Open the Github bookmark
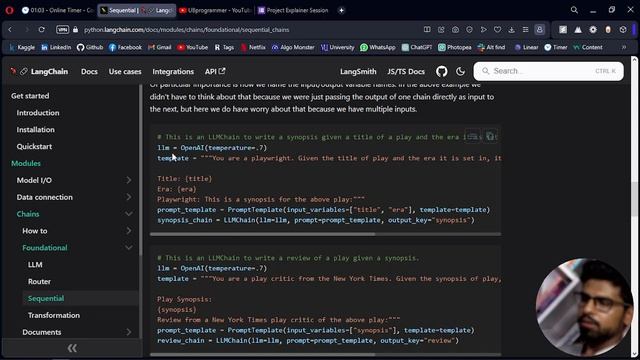 (90, 47)
